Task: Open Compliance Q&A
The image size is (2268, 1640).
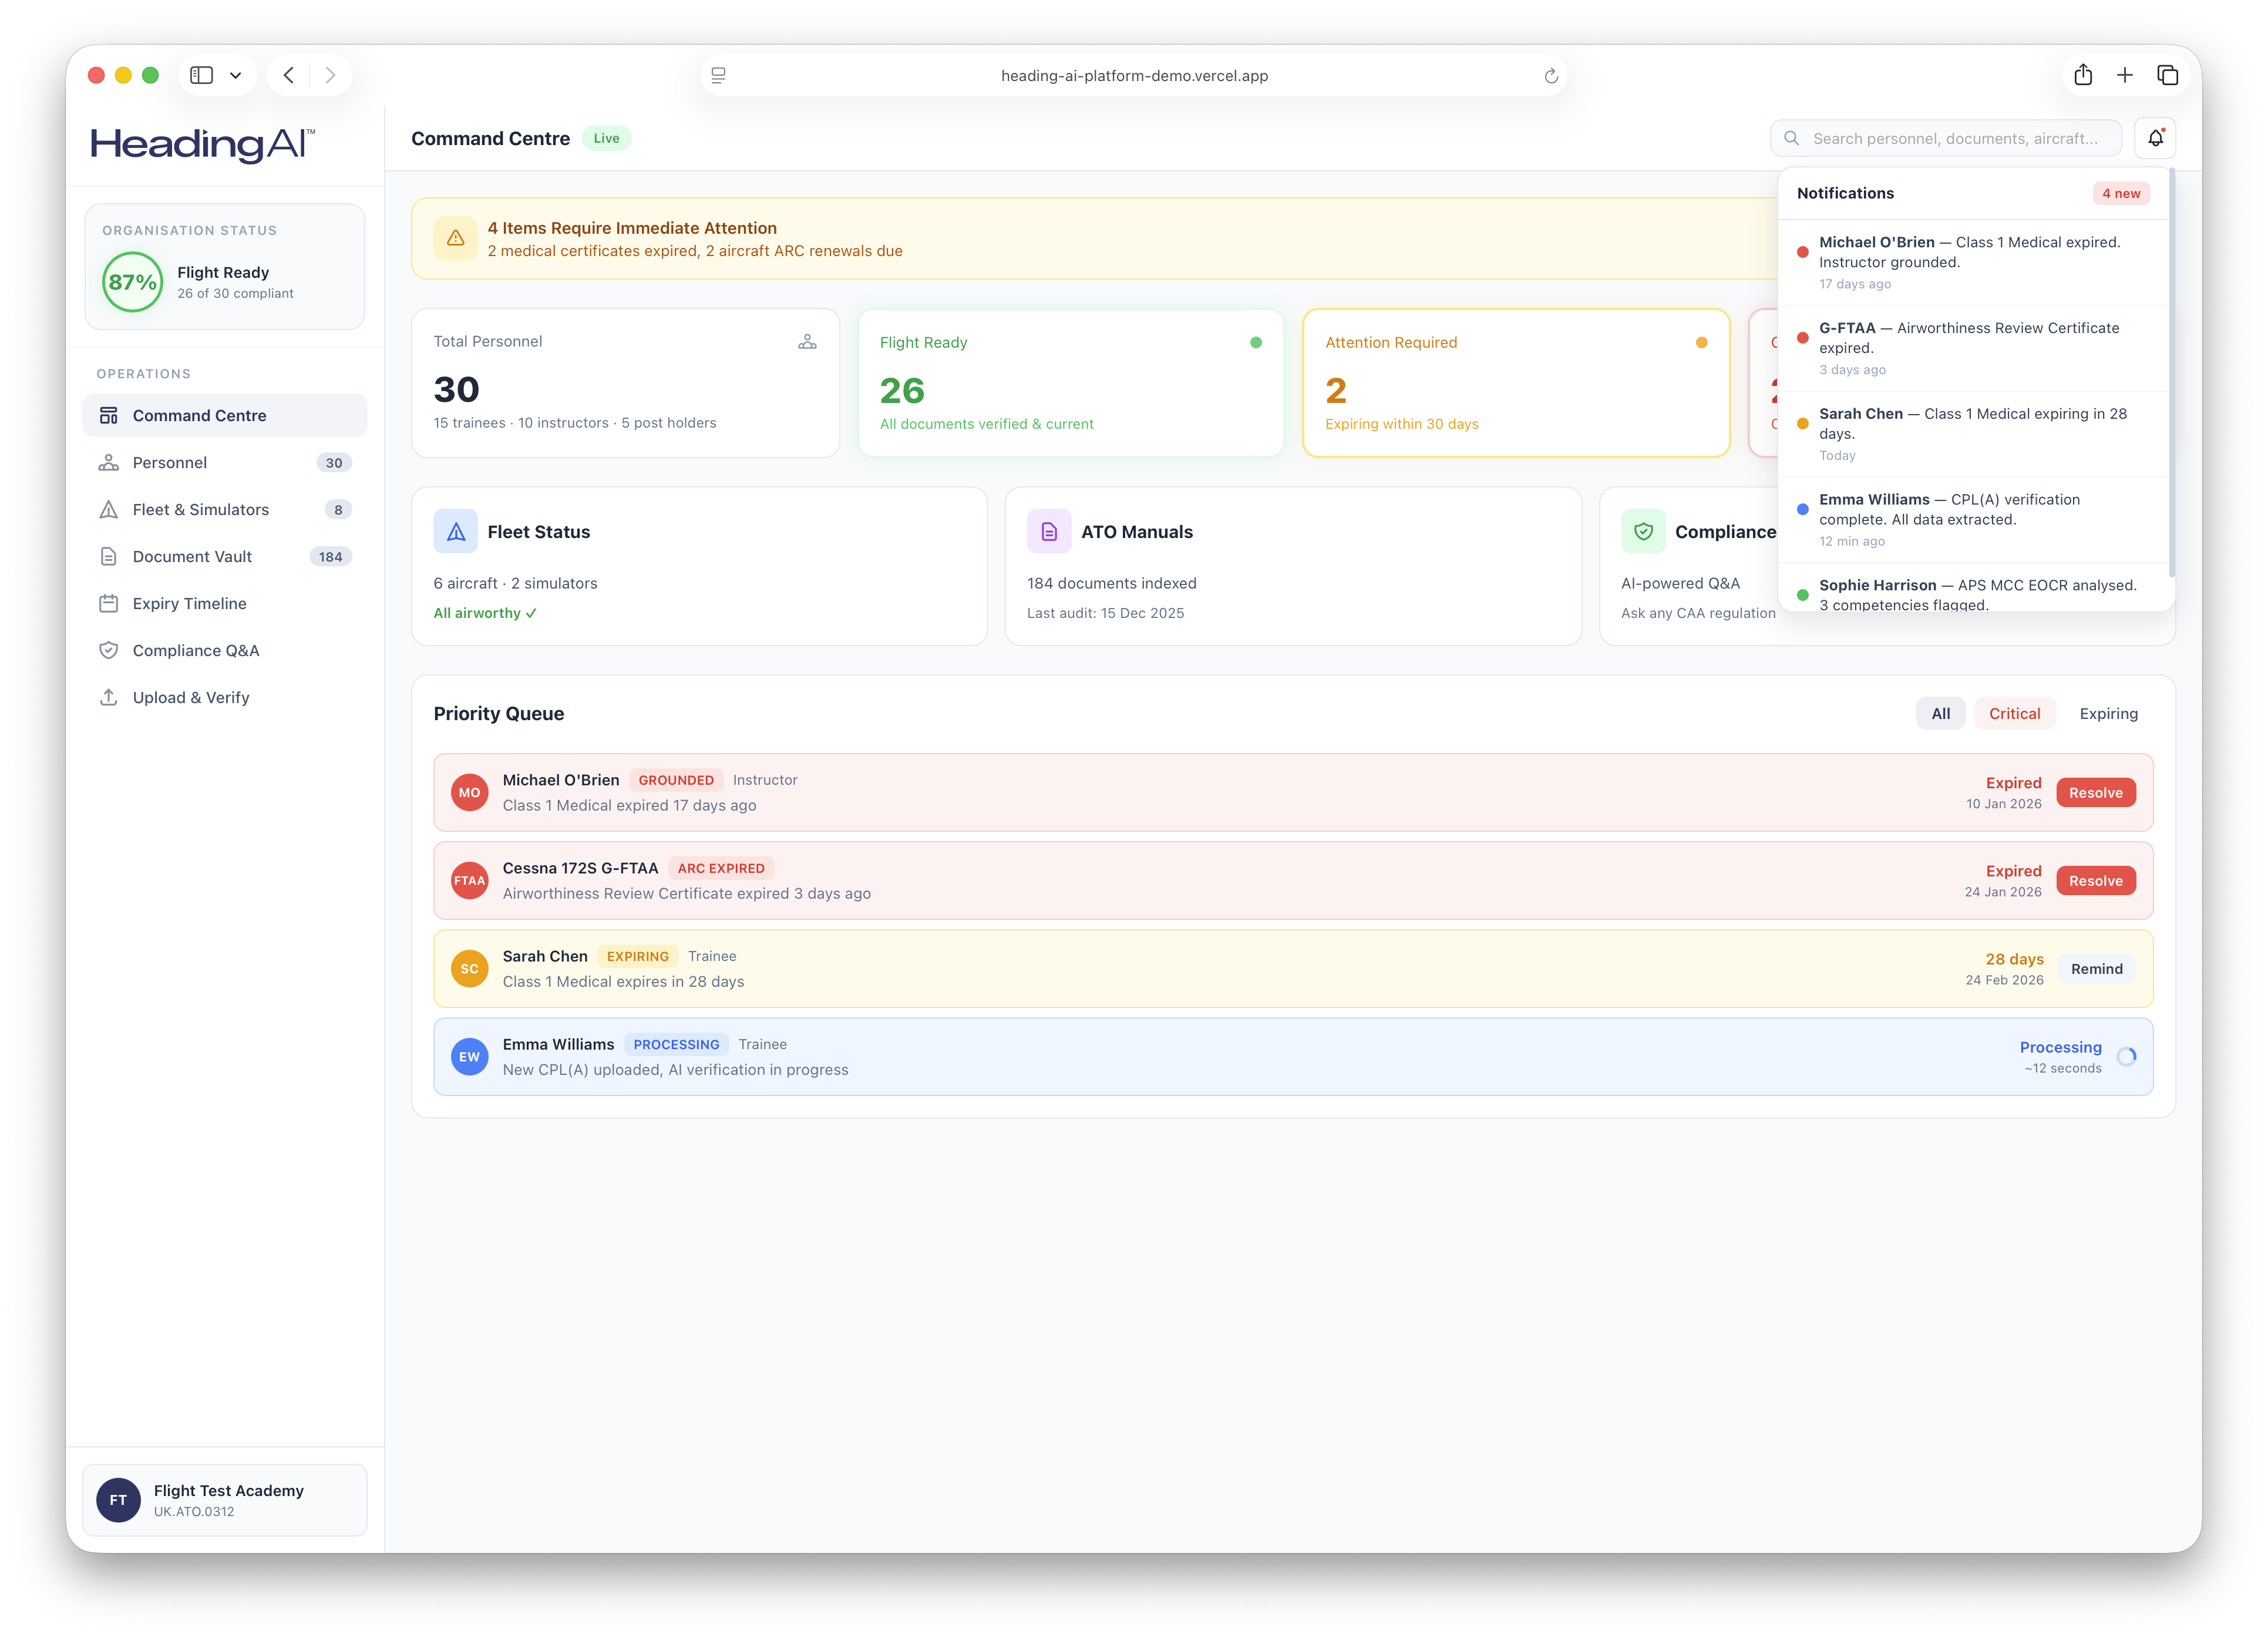Action: click(196, 650)
